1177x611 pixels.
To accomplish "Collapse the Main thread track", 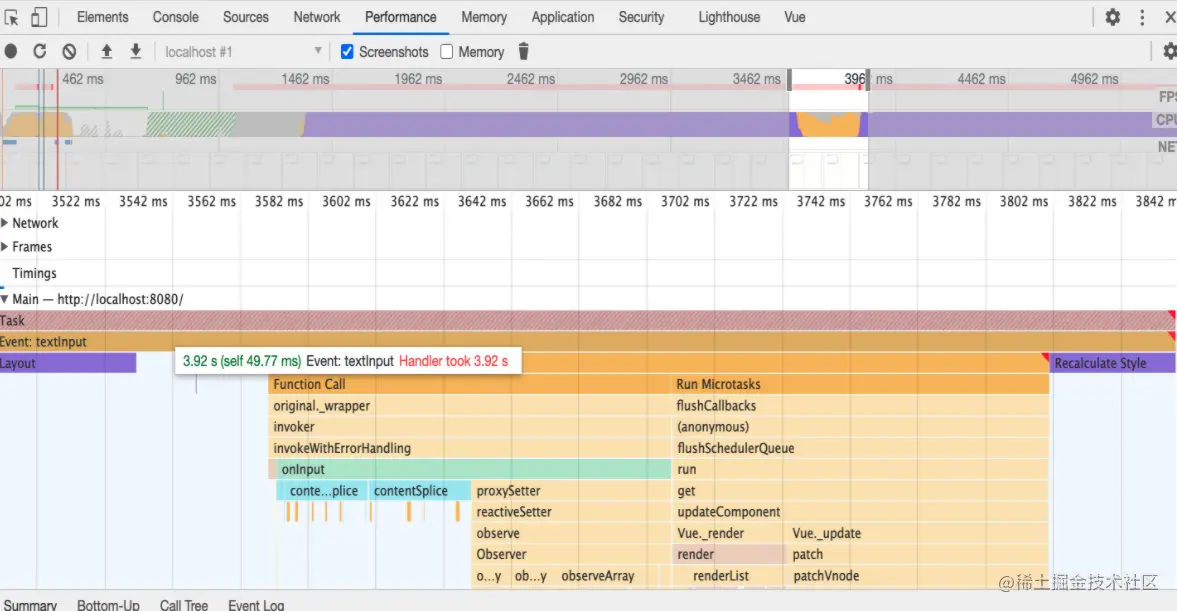I will [x=5, y=299].
